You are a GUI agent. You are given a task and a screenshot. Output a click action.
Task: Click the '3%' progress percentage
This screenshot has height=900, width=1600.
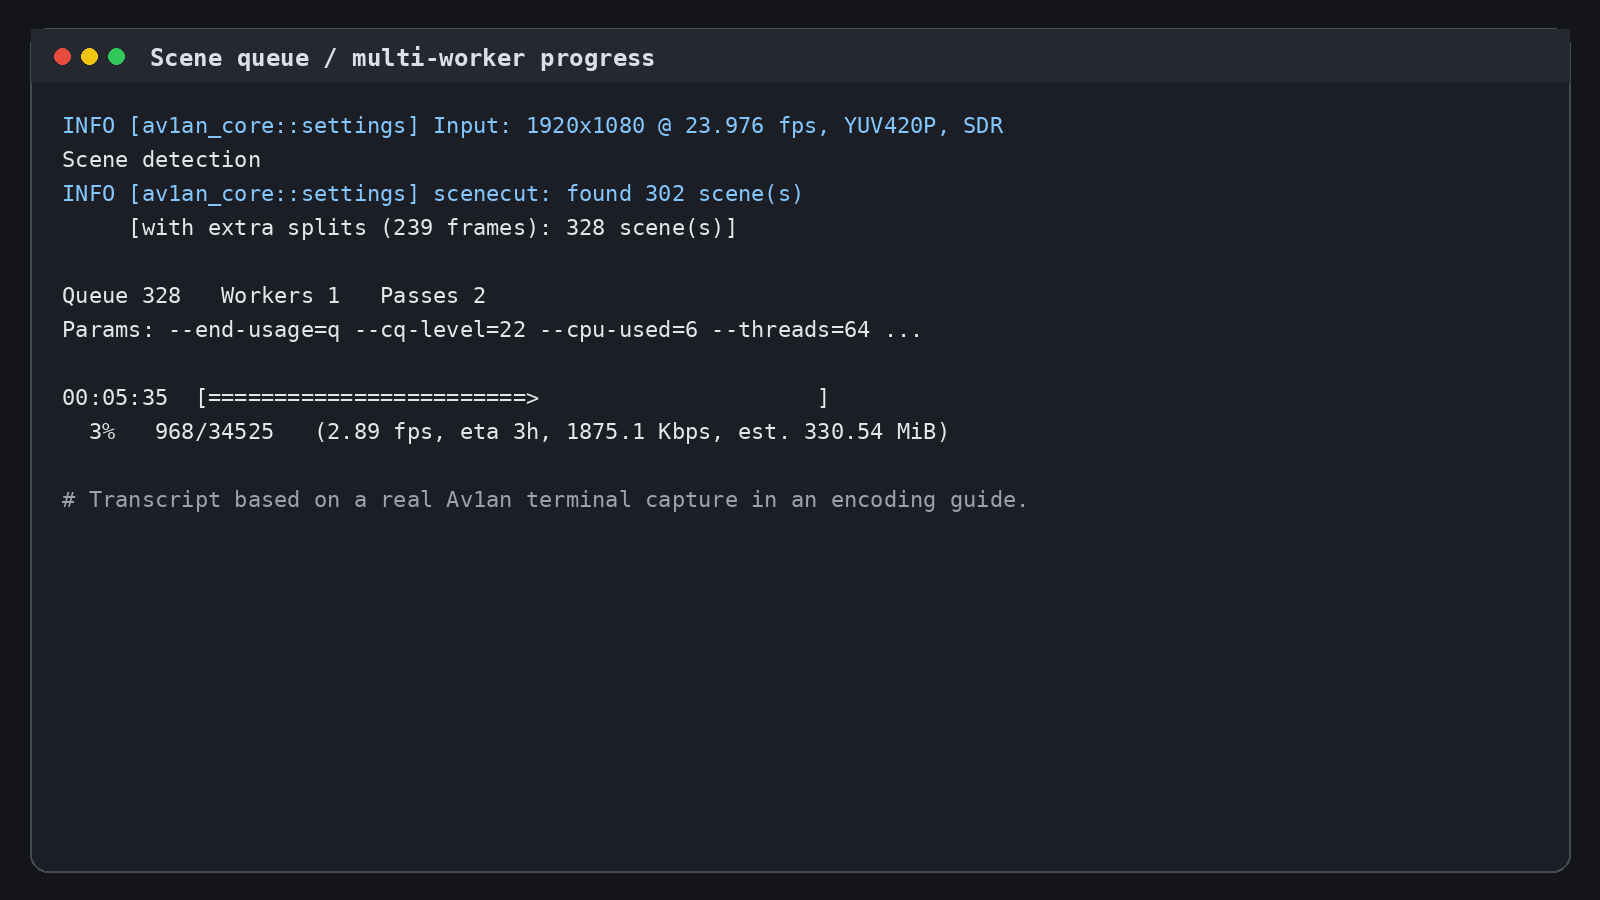pos(102,432)
